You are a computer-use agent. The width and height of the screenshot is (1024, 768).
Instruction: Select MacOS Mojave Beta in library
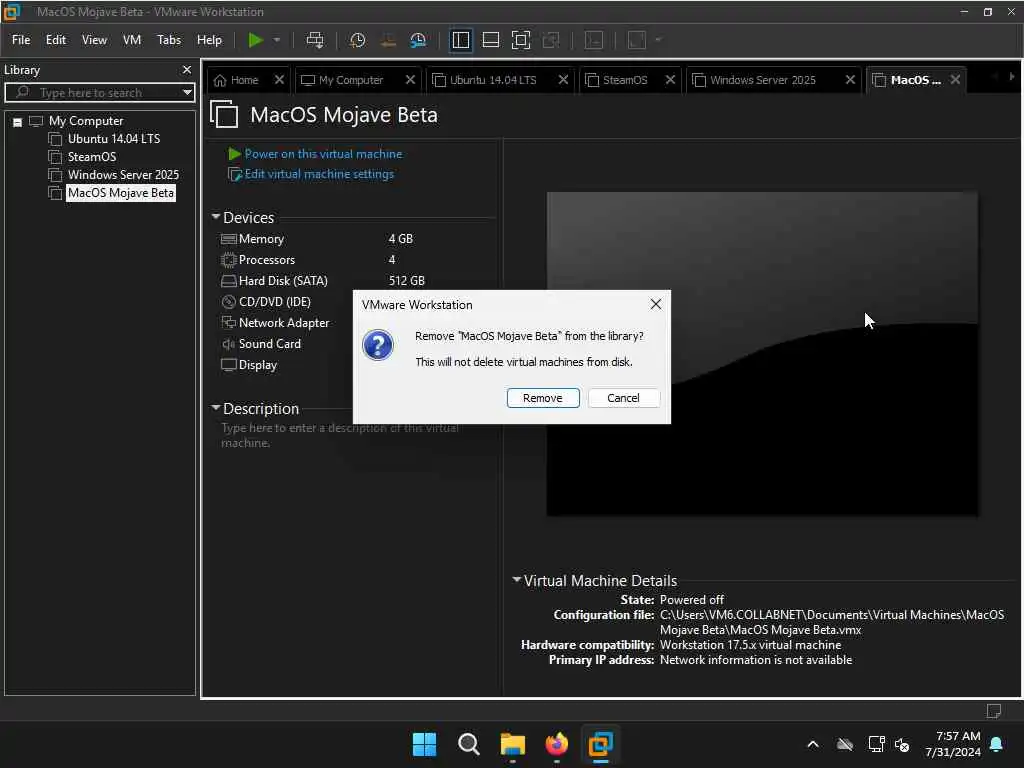coord(121,193)
